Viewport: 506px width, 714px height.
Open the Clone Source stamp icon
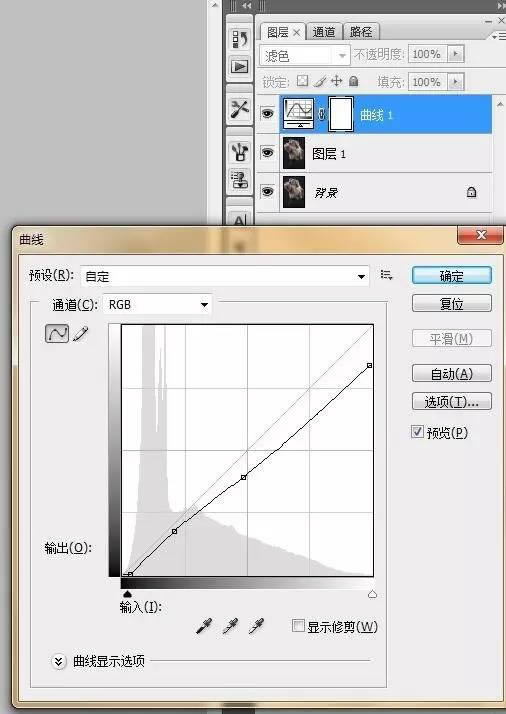tap(240, 179)
